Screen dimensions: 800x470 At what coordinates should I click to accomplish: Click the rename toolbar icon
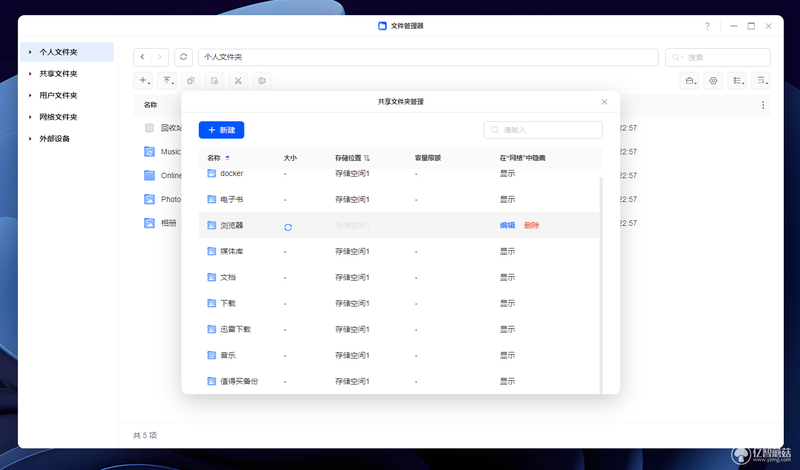click(x=262, y=81)
